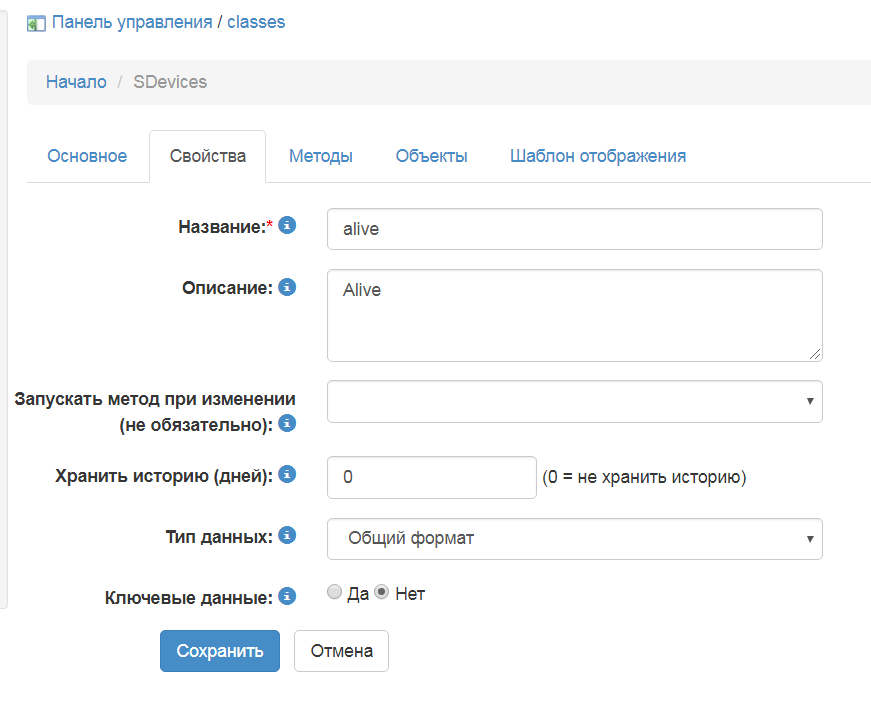Viewport: 871px width, 715px height.
Task: Click the Название input field
Action: pyautogui.click(x=574, y=229)
